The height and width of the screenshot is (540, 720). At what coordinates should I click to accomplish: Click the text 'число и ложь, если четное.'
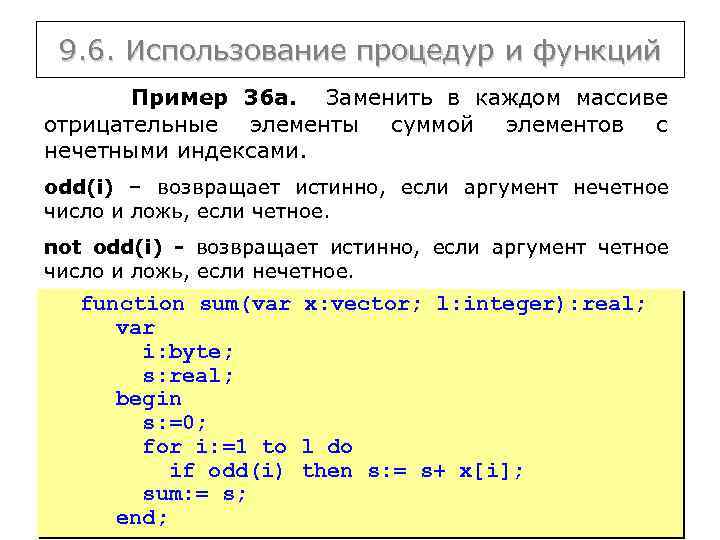point(187,212)
